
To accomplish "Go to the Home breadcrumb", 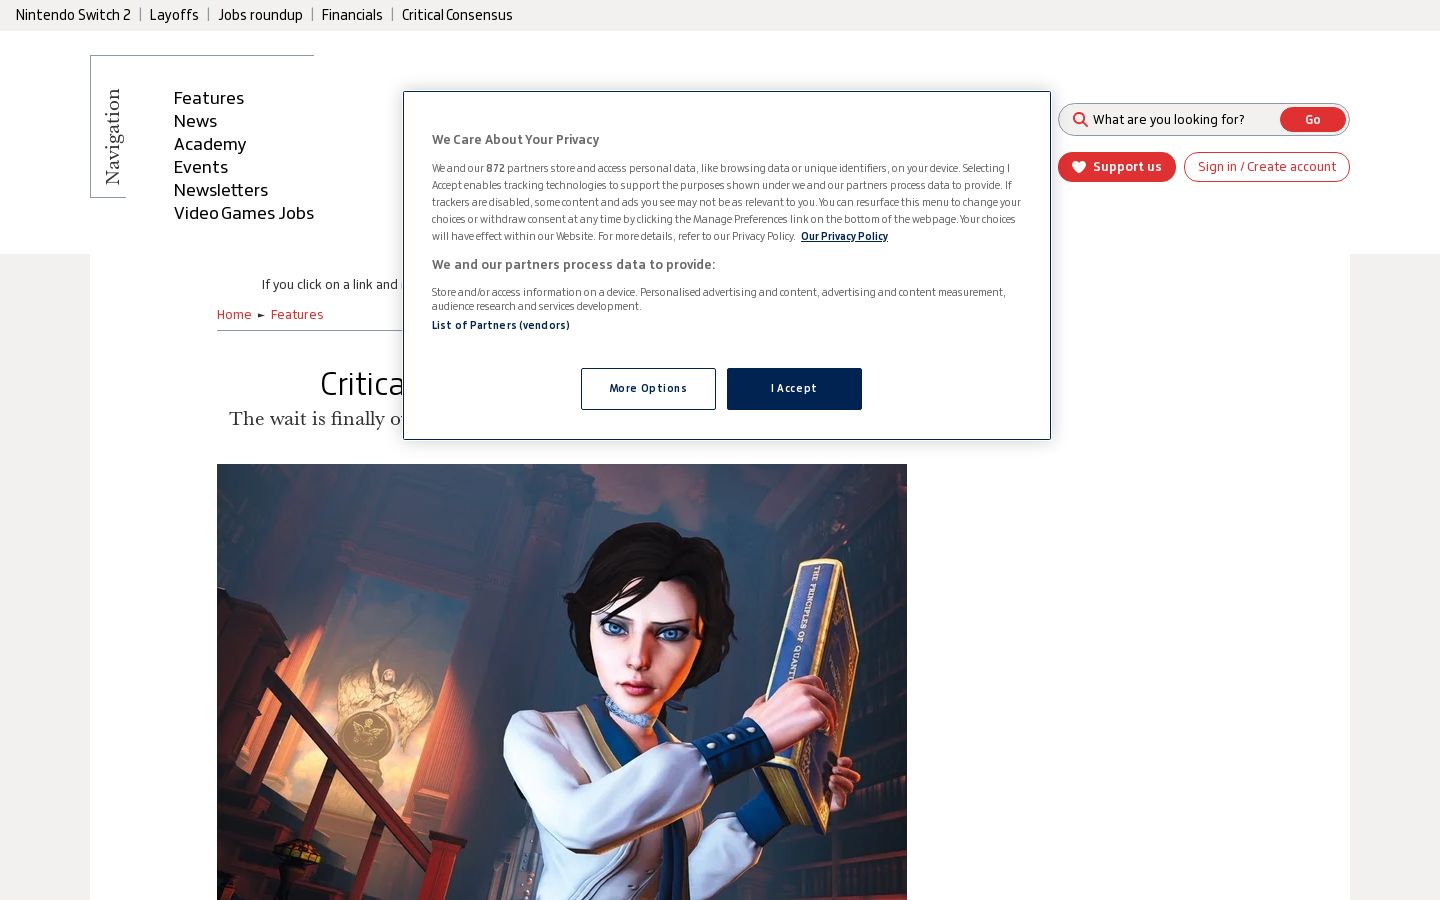I will 234,315.
